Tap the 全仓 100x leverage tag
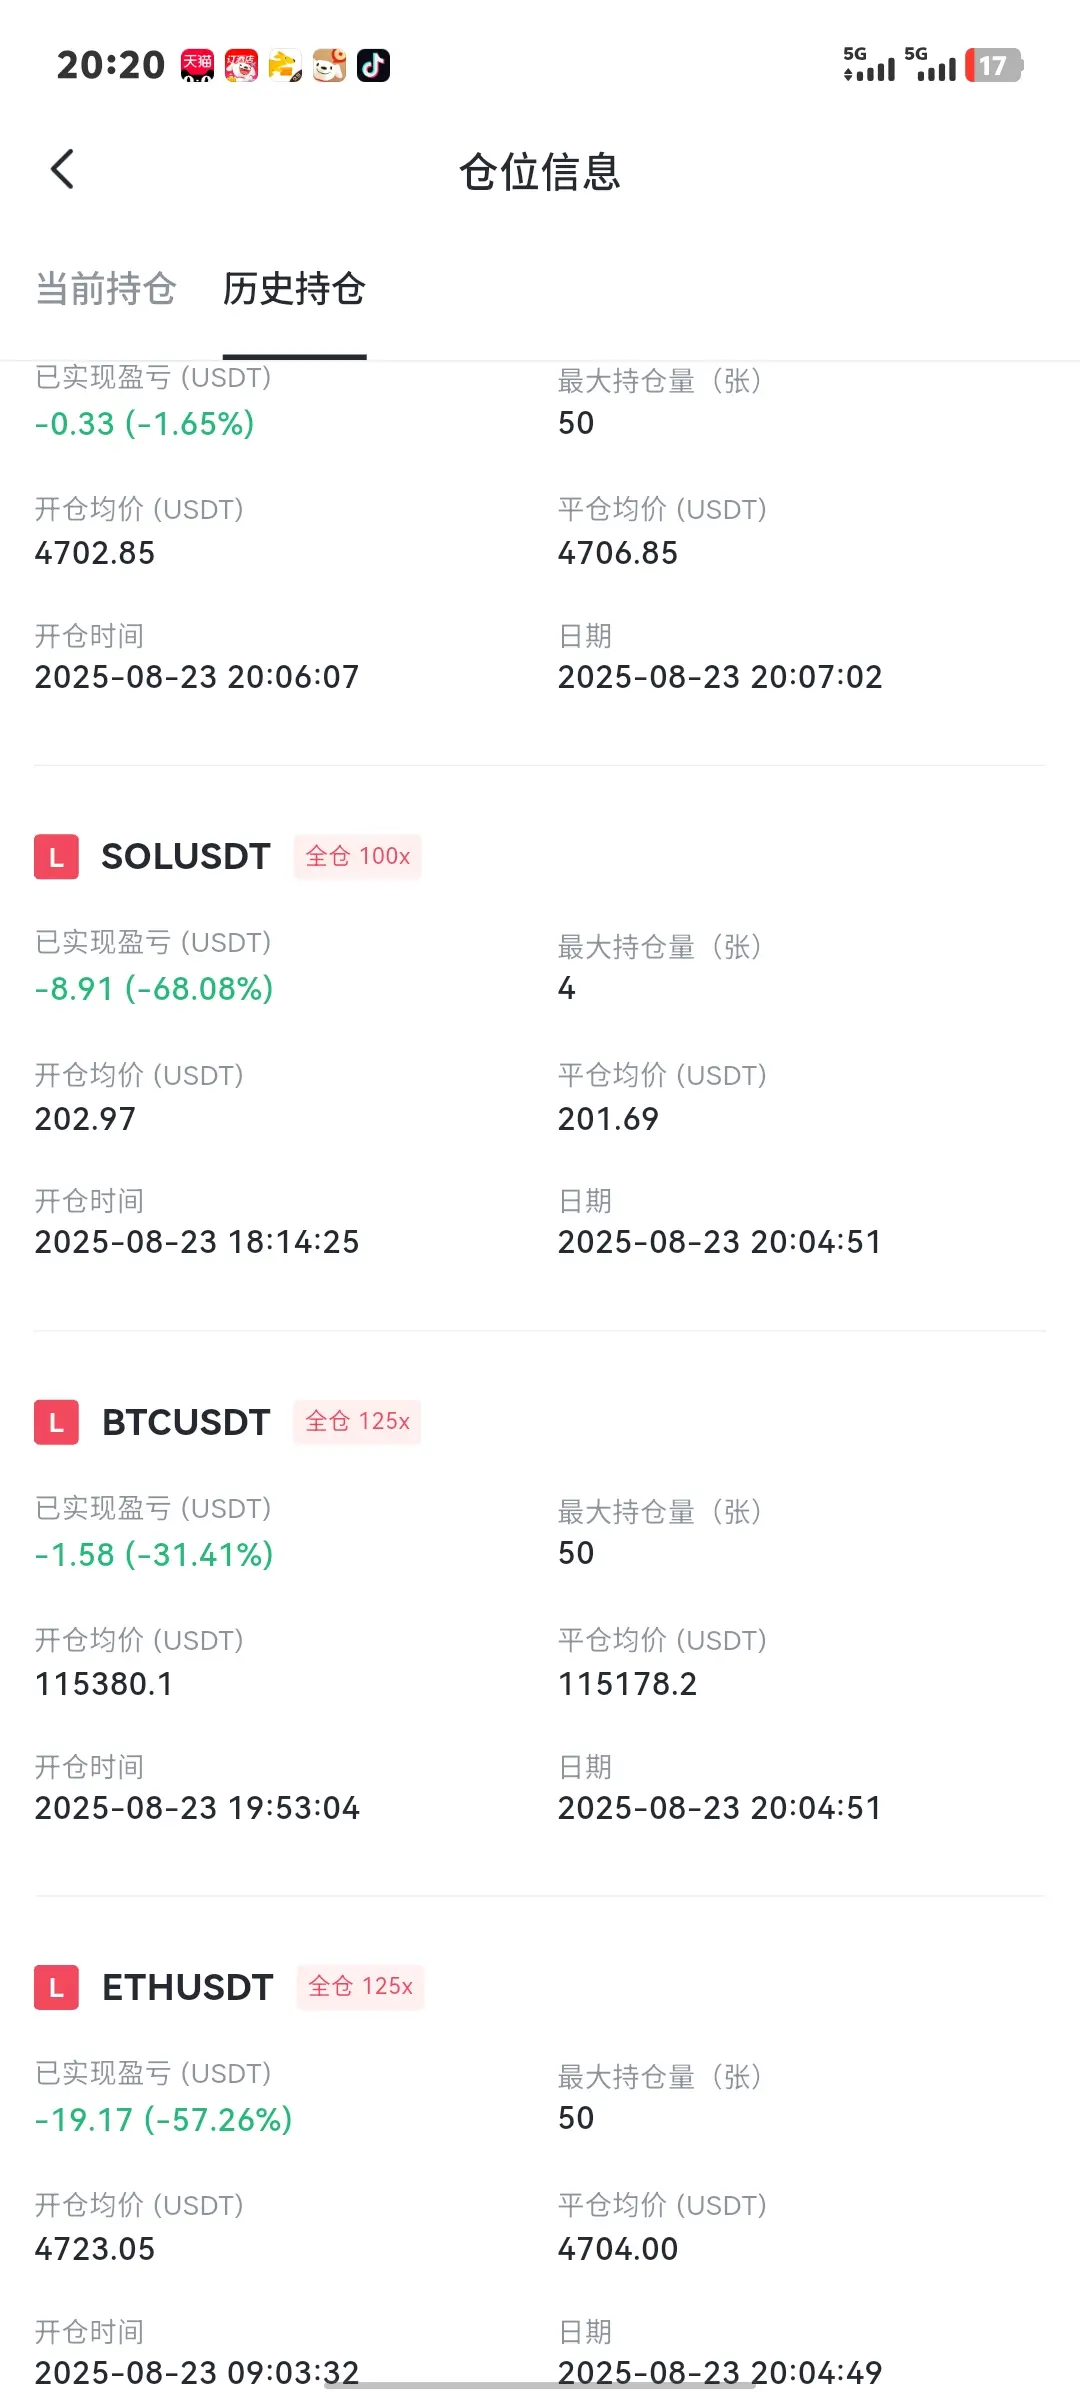Viewport: 1080px width, 2392px height. point(358,857)
